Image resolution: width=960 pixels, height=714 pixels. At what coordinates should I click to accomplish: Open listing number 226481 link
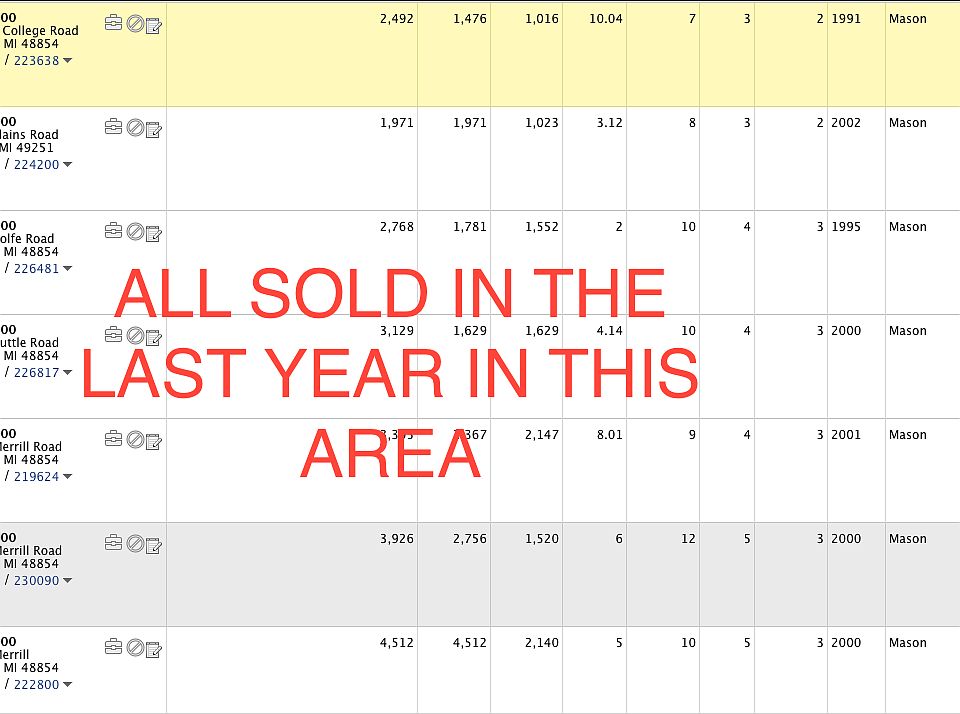(x=36, y=268)
